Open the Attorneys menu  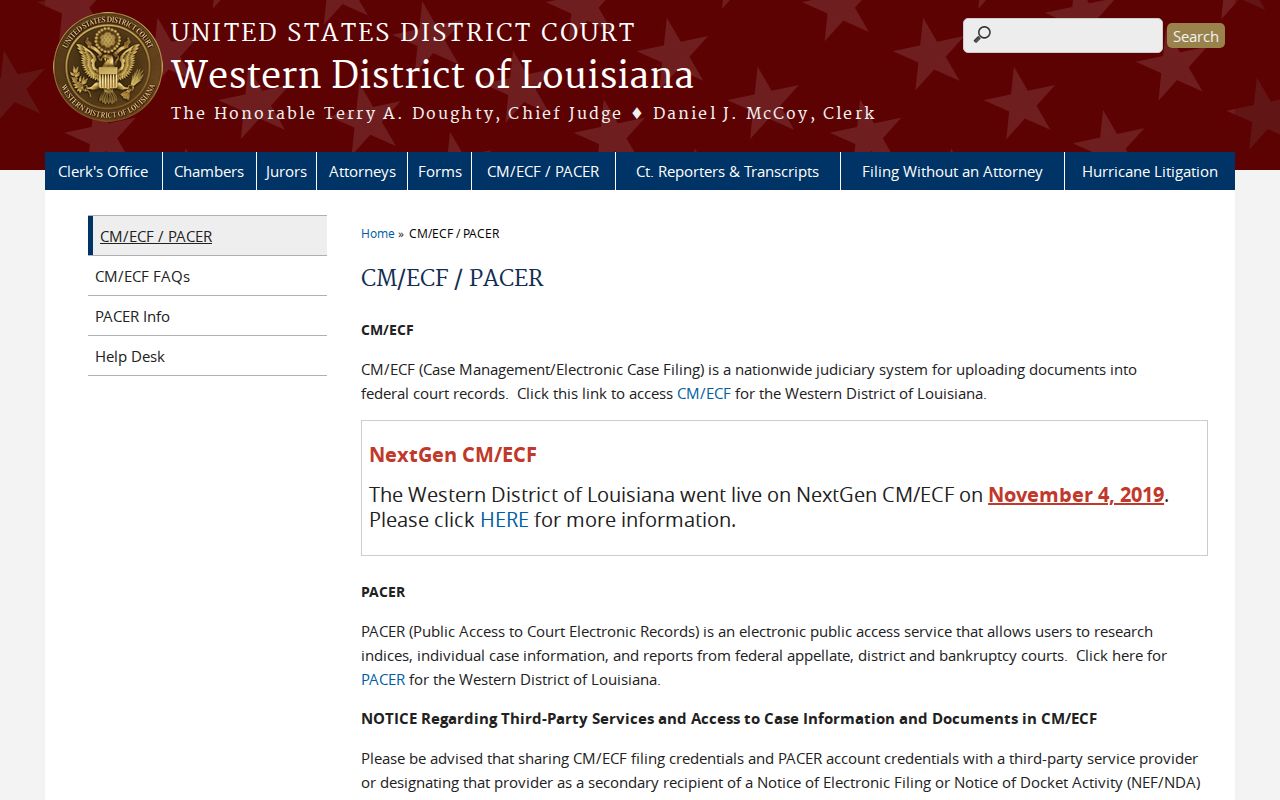point(362,171)
